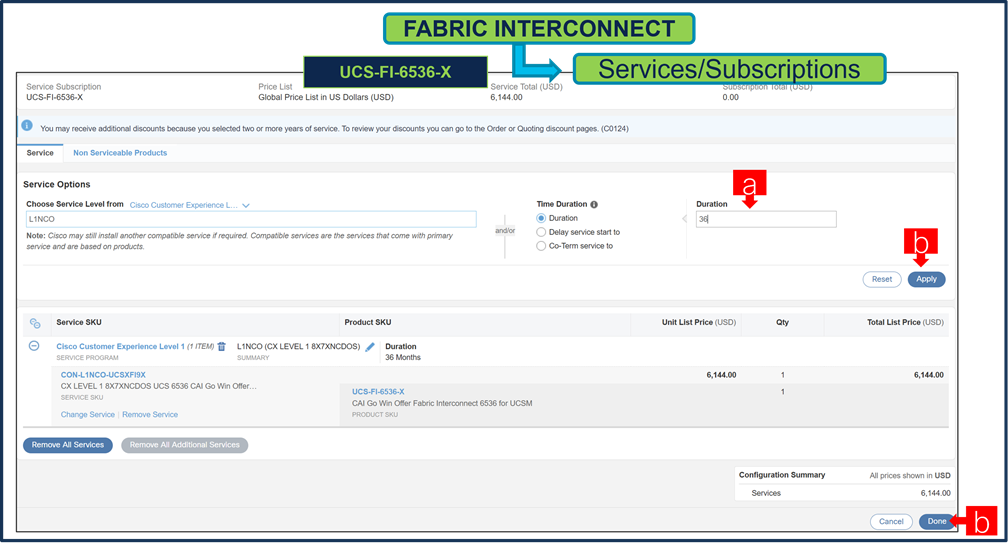Click Remove All Additional Services button
Viewport: 1008px width, 556px height.
[184, 445]
